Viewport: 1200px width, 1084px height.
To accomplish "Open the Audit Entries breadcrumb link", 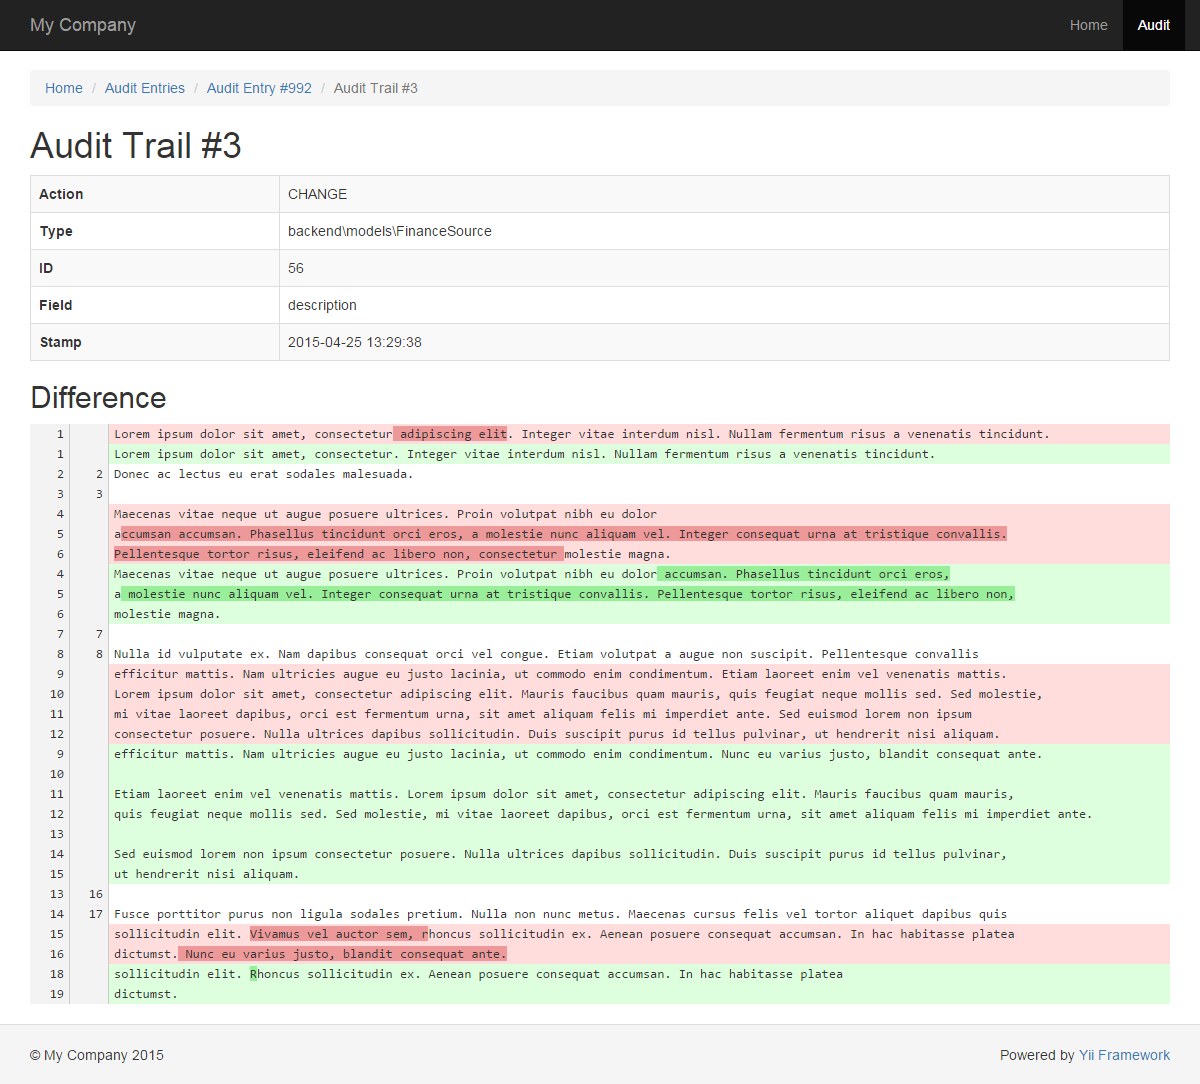I will (145, 88).
